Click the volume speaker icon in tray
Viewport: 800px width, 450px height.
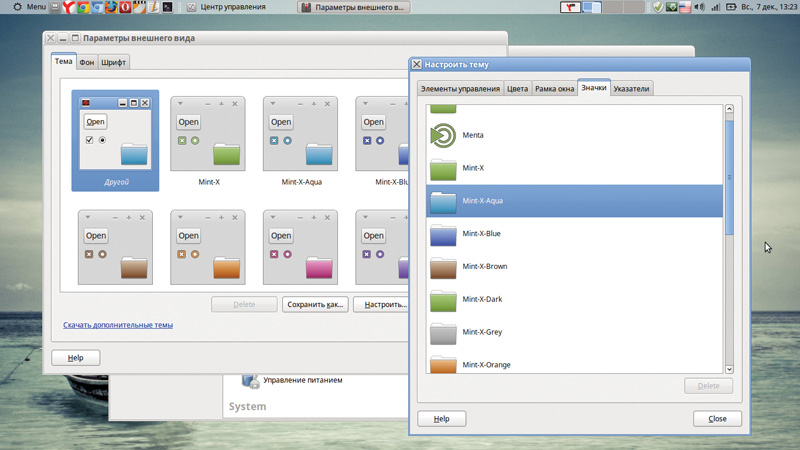click(699, 7)
